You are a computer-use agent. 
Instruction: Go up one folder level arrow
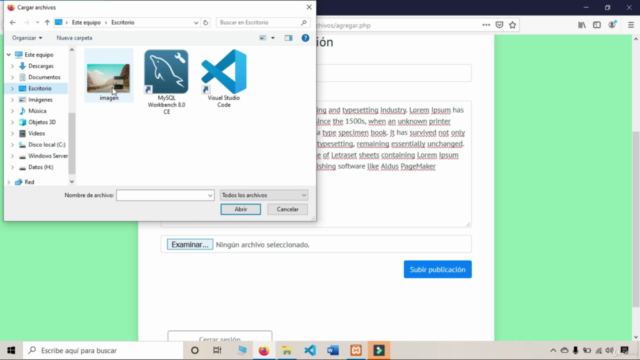click(47, 22)
